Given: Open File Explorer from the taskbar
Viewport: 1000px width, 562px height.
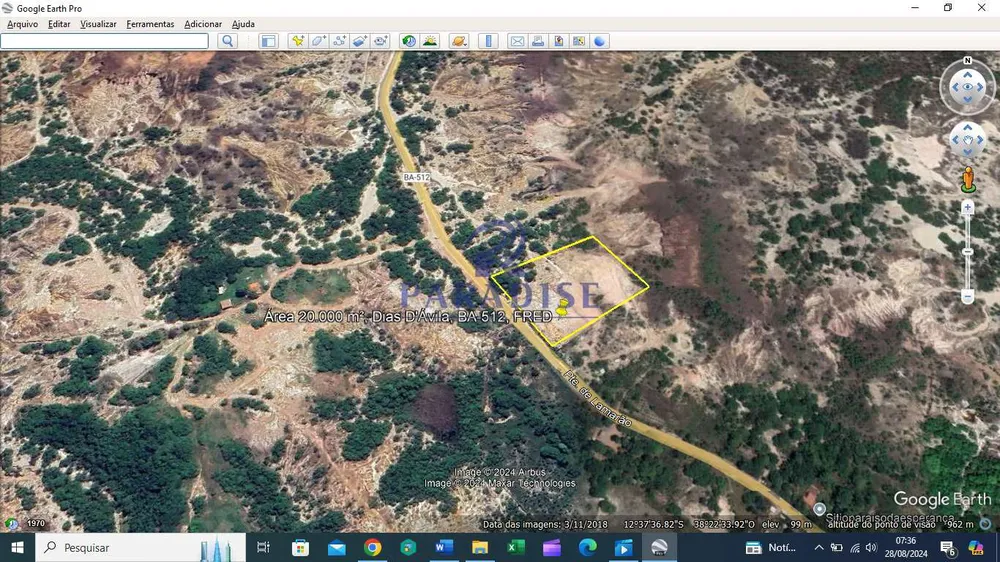Looking at the screenshot, I should coord(480,547).
